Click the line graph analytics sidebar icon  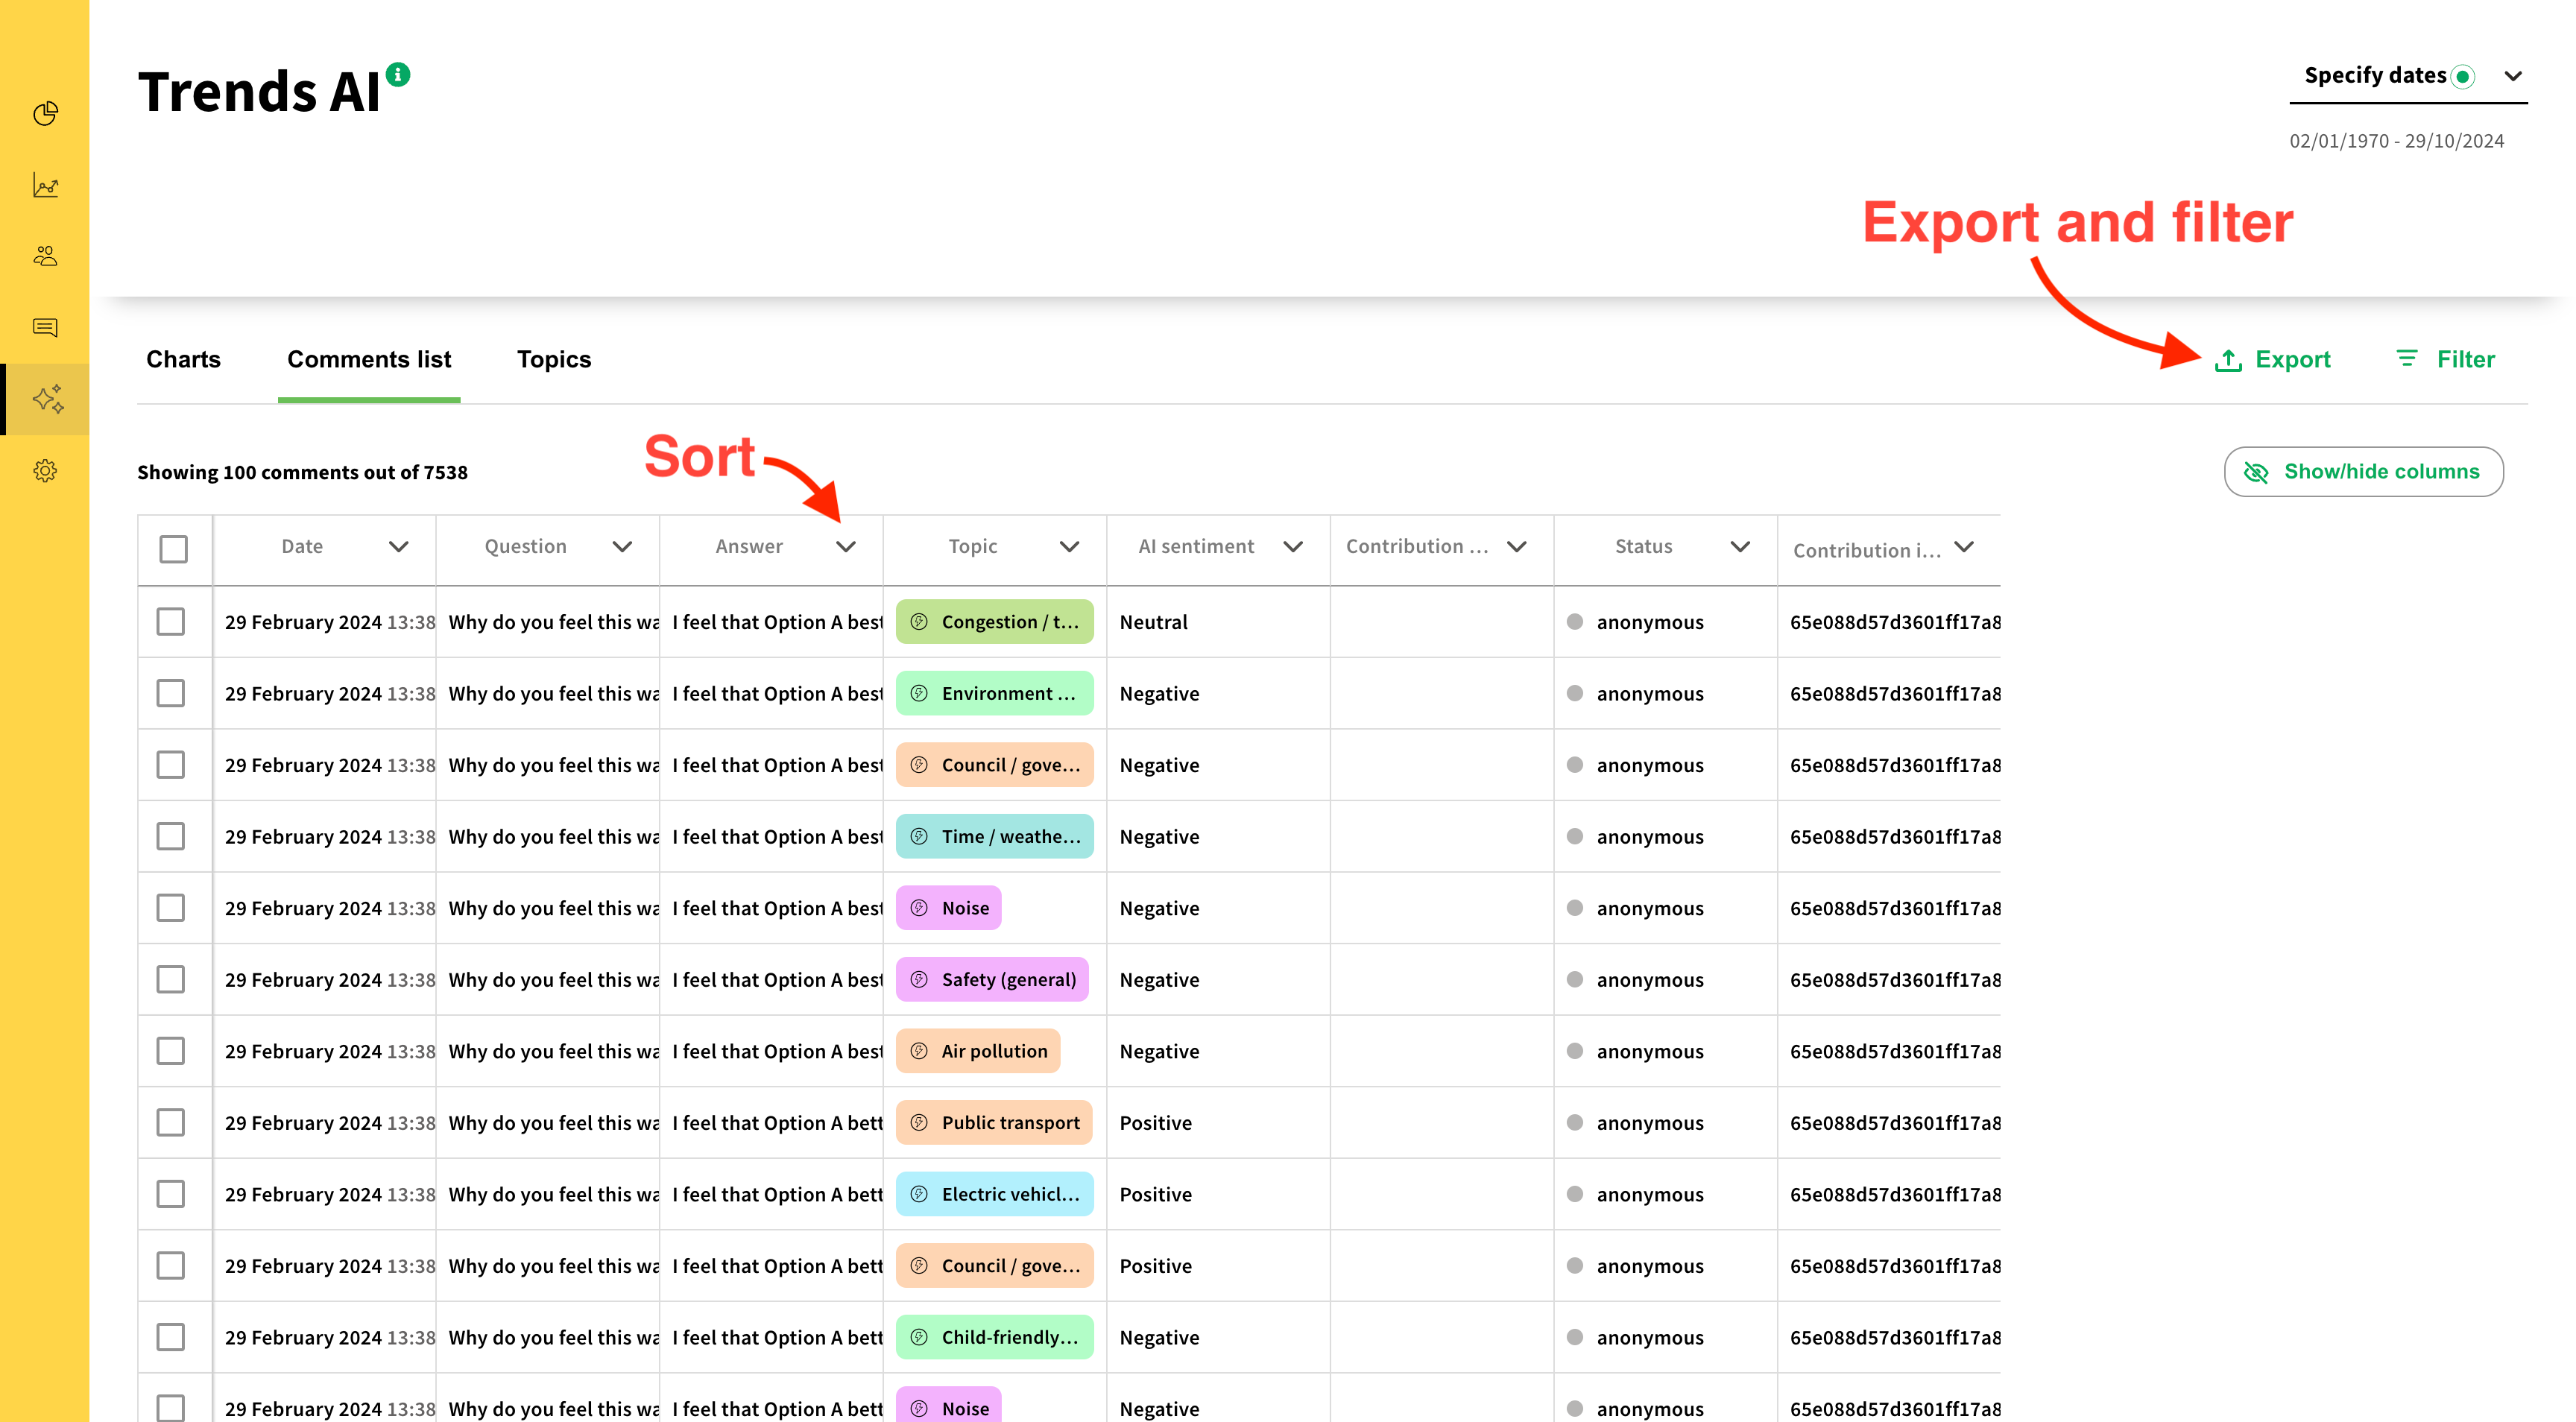(x=45, y=185)
